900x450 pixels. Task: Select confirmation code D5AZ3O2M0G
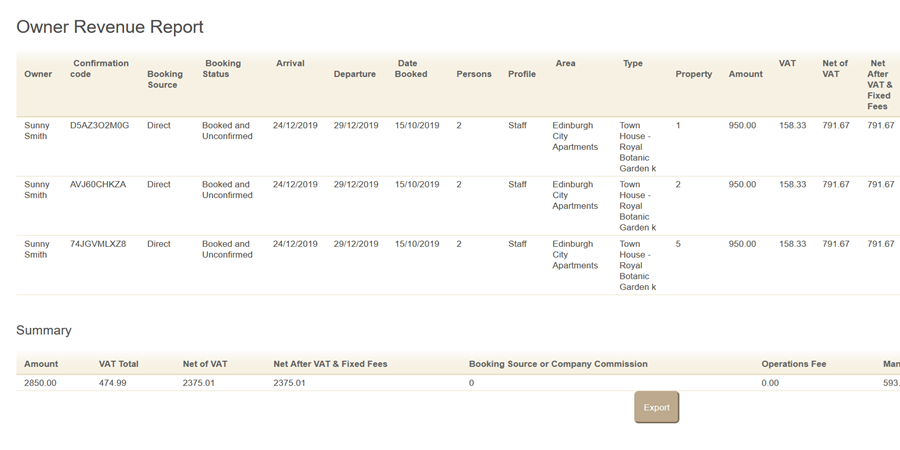point(99,125)
